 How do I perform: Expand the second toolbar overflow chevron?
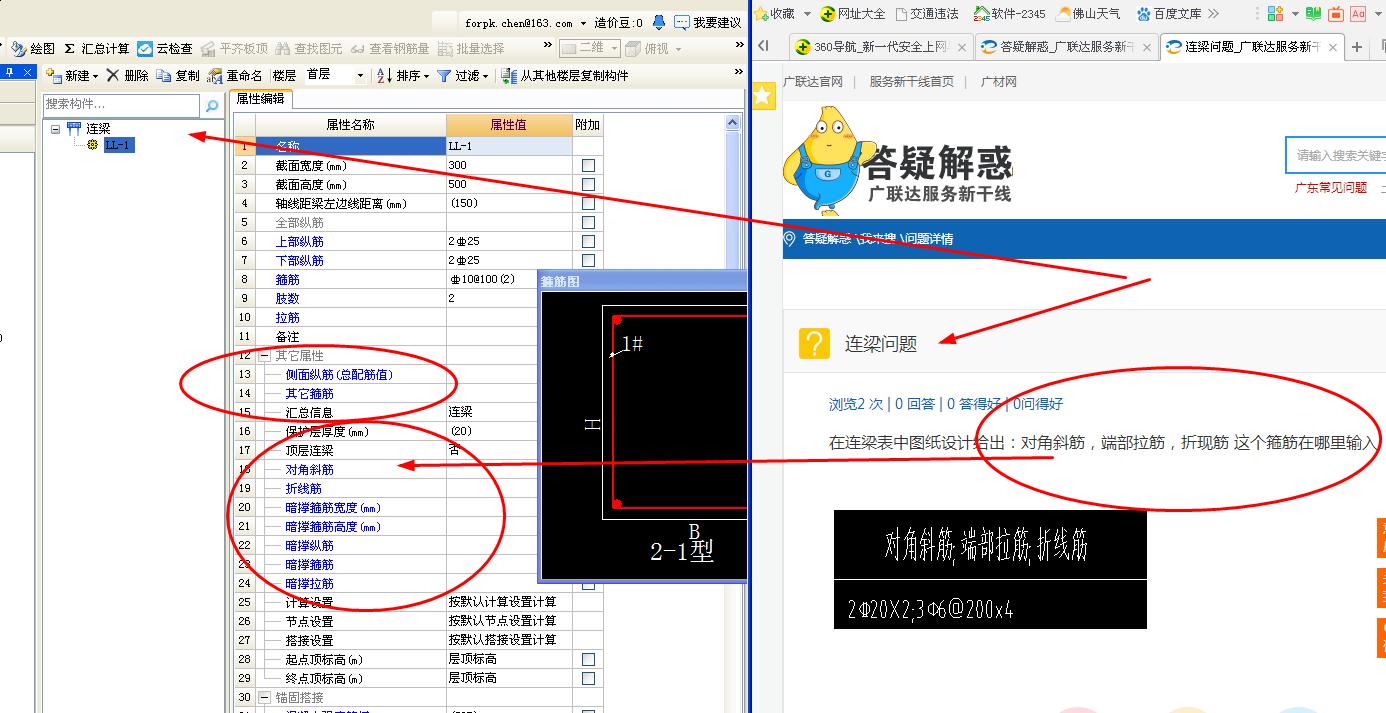coord(739,72)
